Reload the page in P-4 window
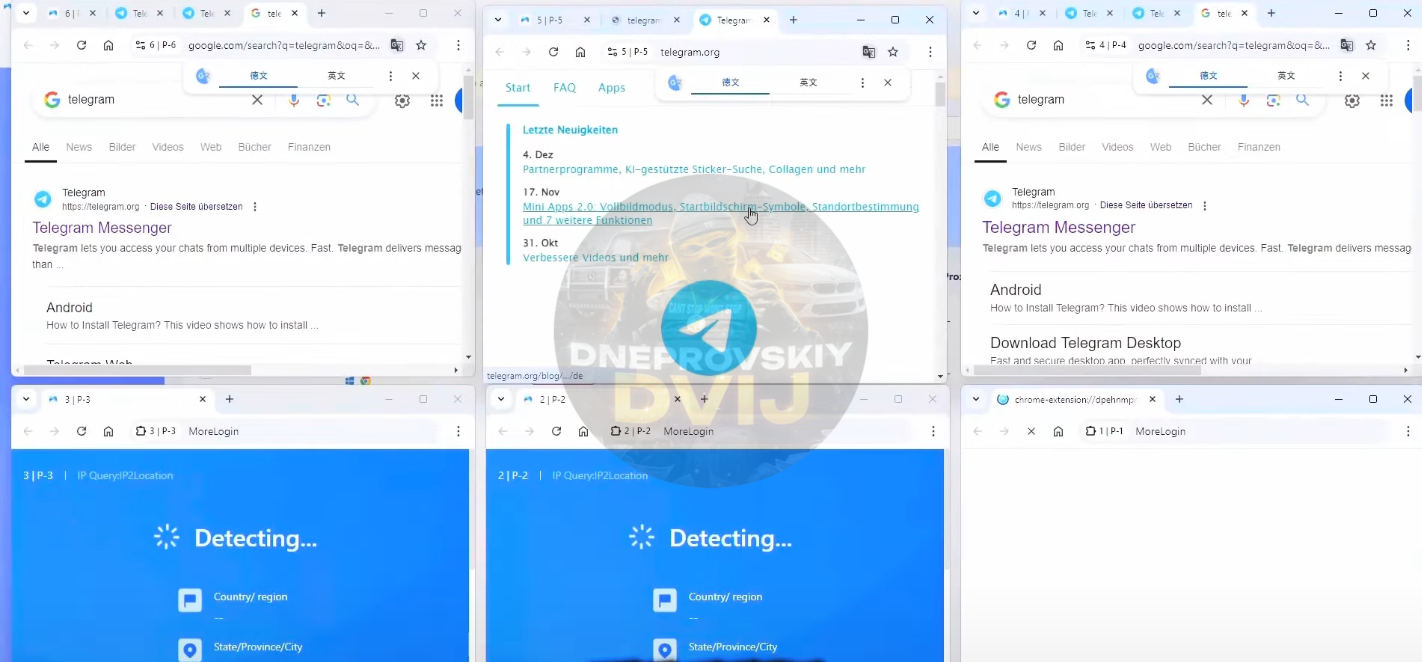Image resolution: width=1422 pixels, height=662 pixels. 1031,45
